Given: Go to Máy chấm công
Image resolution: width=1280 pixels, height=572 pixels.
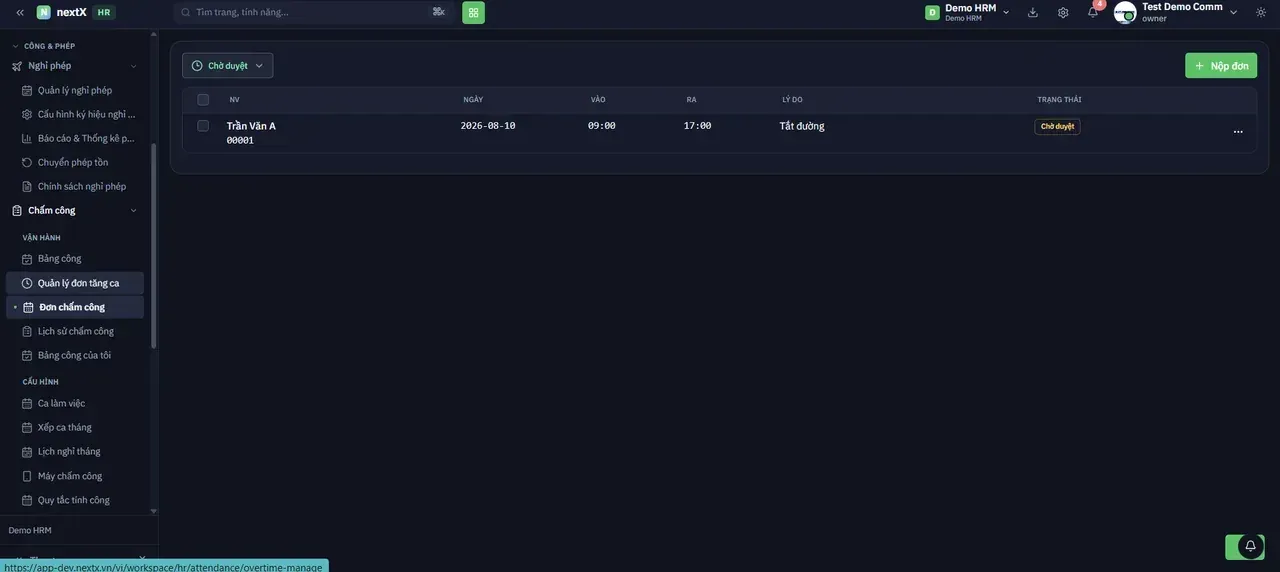Looking at the screenshot, I should [x=75, y=476].
